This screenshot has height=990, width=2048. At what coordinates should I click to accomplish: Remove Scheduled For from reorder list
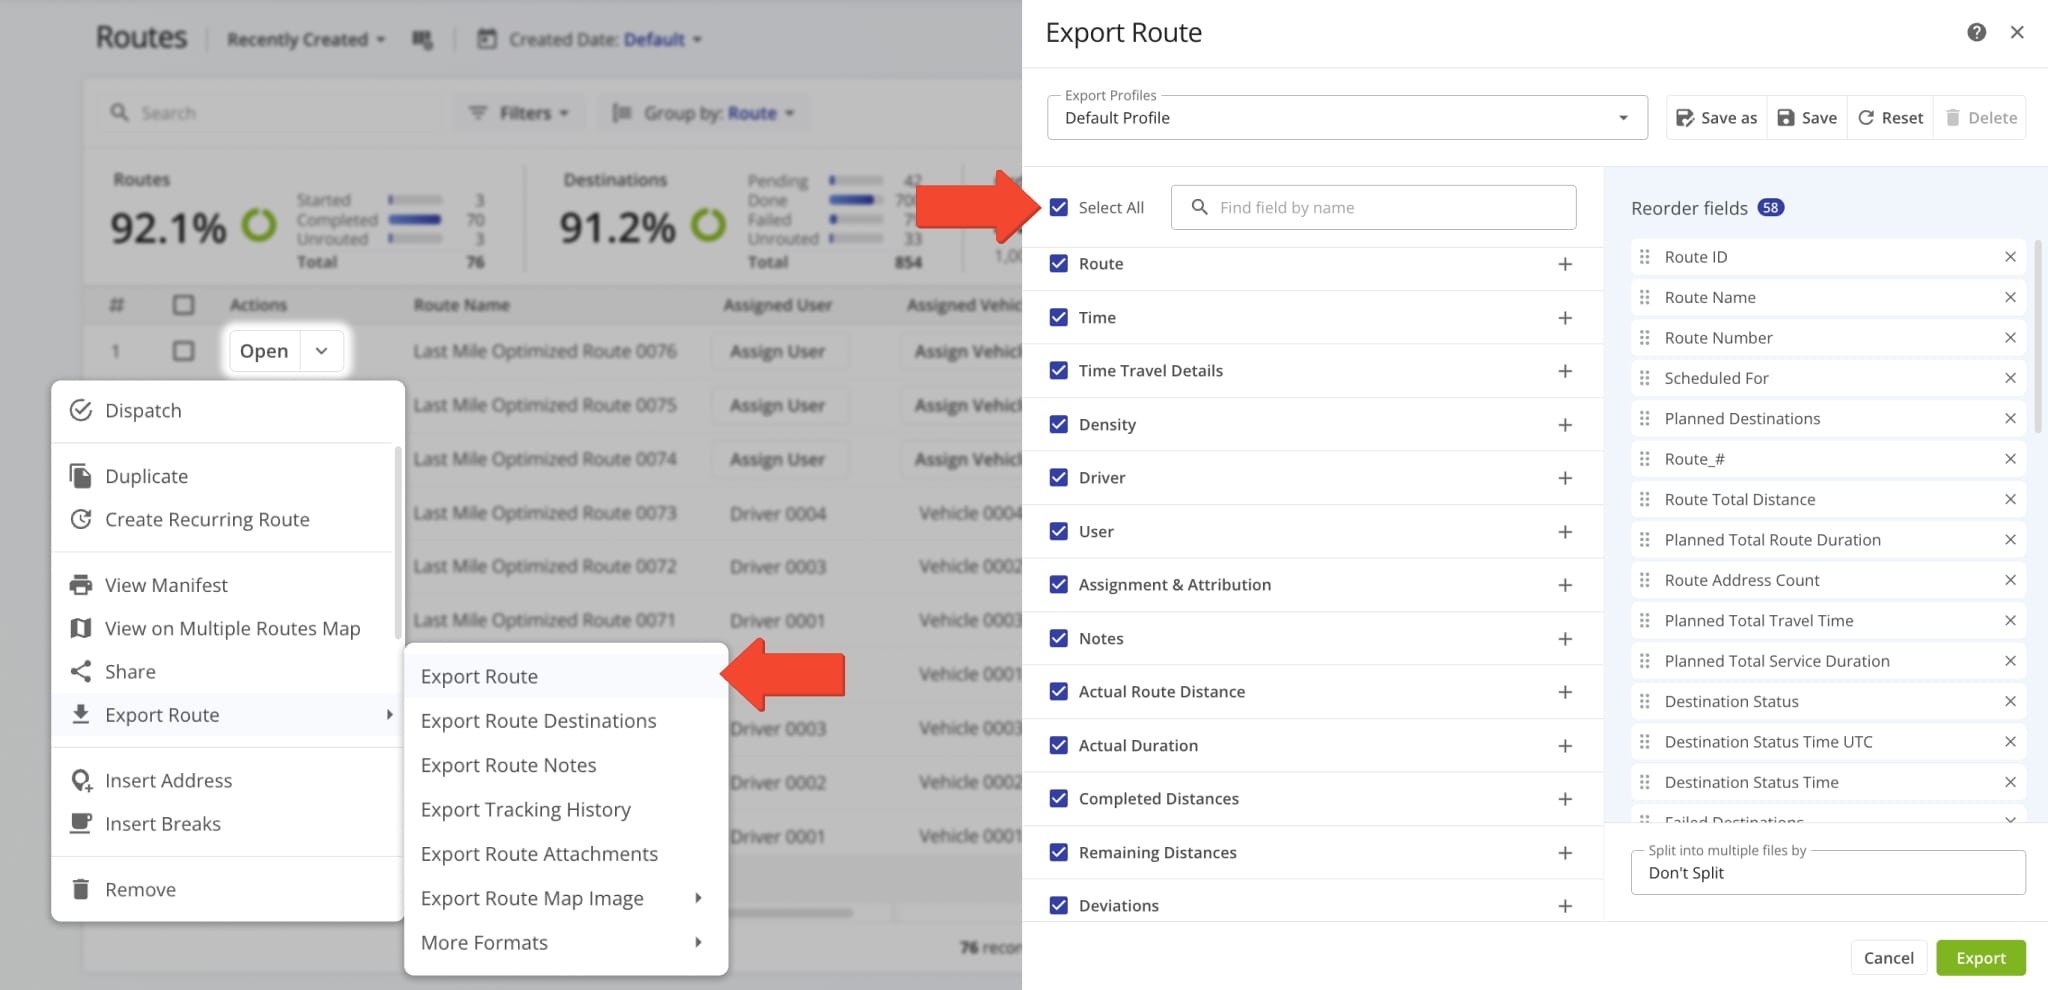[2010, 378]
